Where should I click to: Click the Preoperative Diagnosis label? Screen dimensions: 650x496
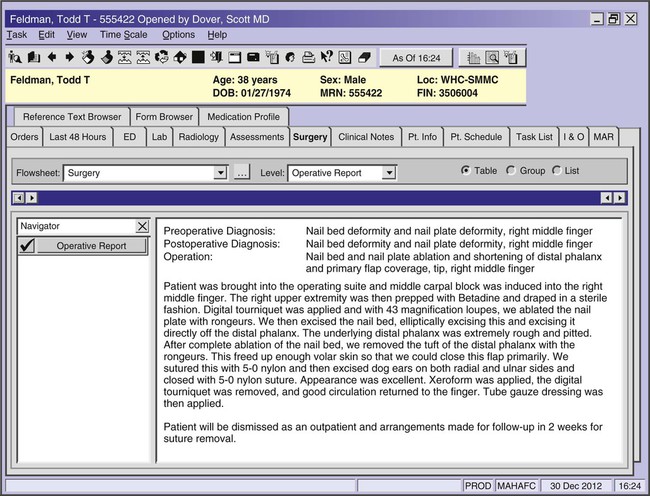219,231
